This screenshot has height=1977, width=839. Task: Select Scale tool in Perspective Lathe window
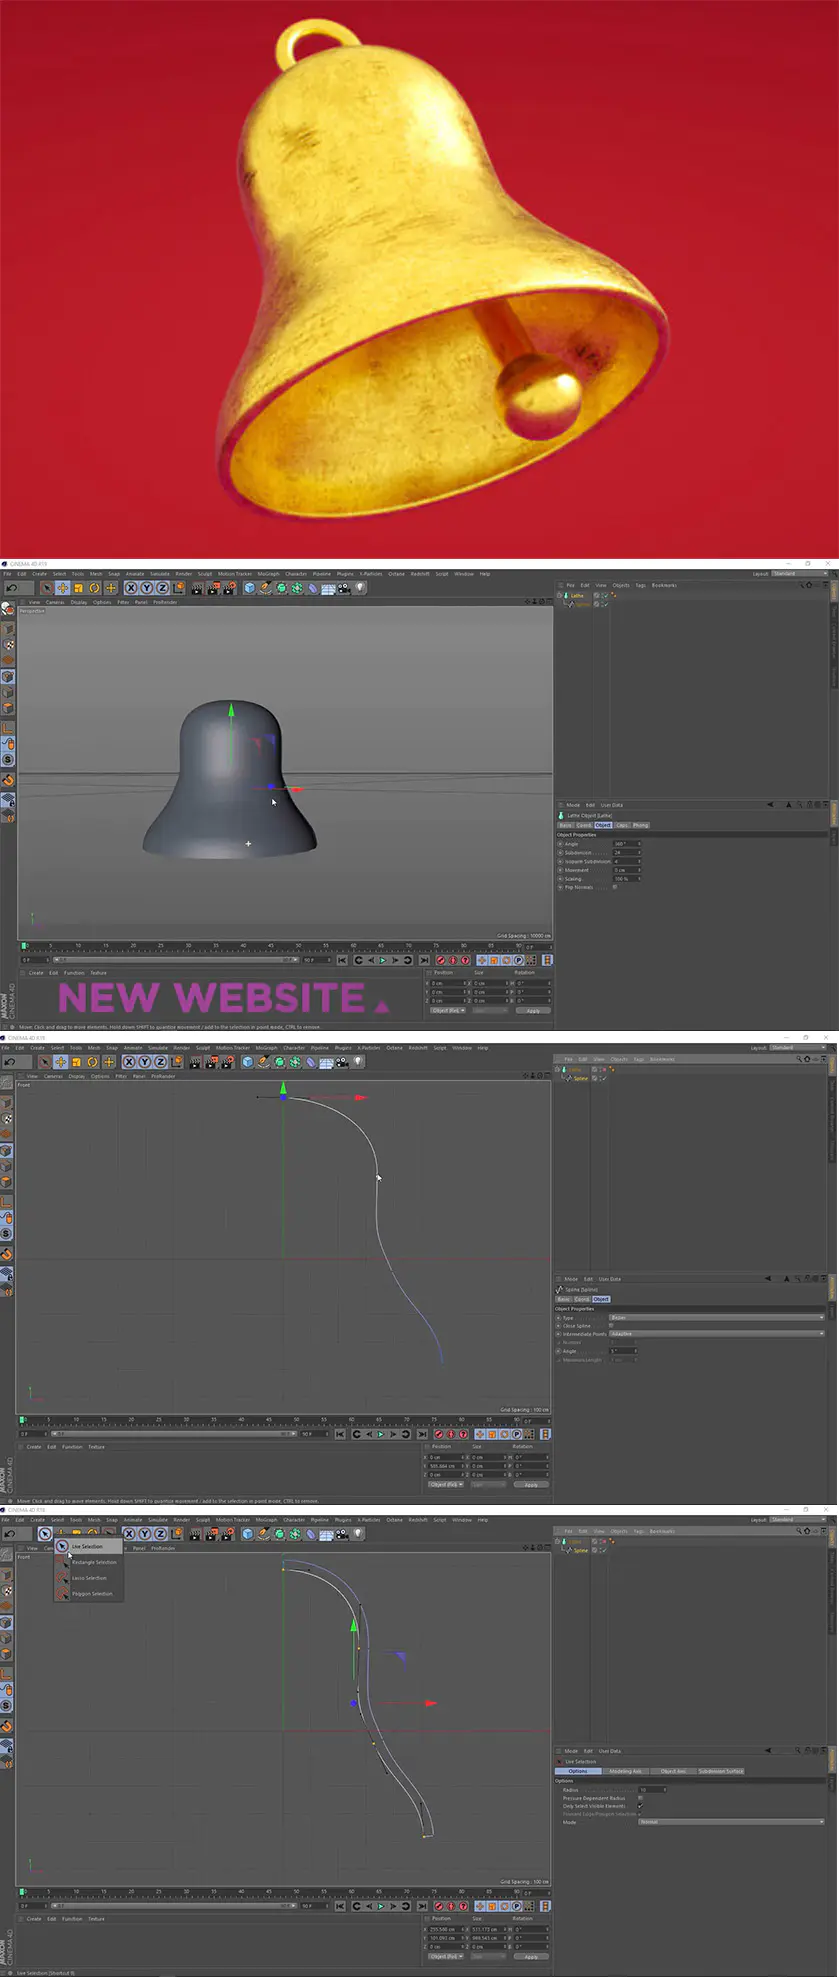pos(78,588)
